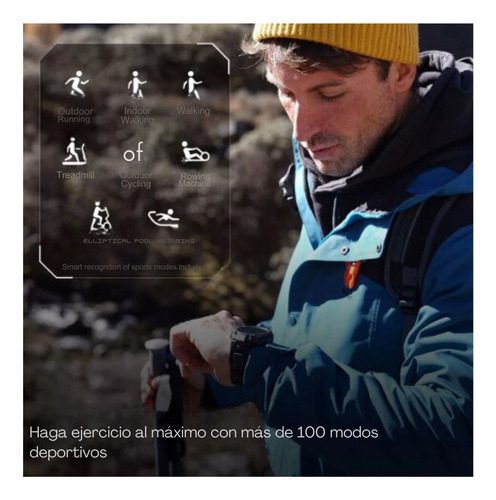Select the Outdoor Running figure icon
496x500 pixels.
pos(77,84)
